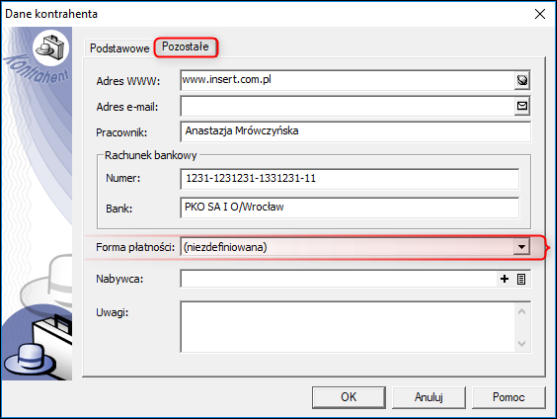Open help with Pomoc button
Image resolution: width=557 pixels, height=419 pixels.
tap(508, 397)
